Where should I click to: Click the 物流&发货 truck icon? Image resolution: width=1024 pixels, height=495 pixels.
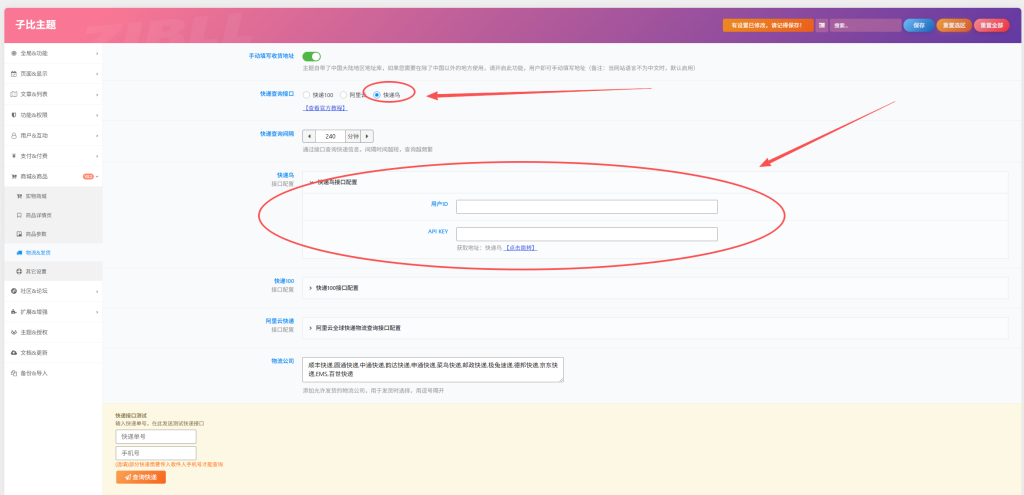pyautogui.click(x=19, y=252)
